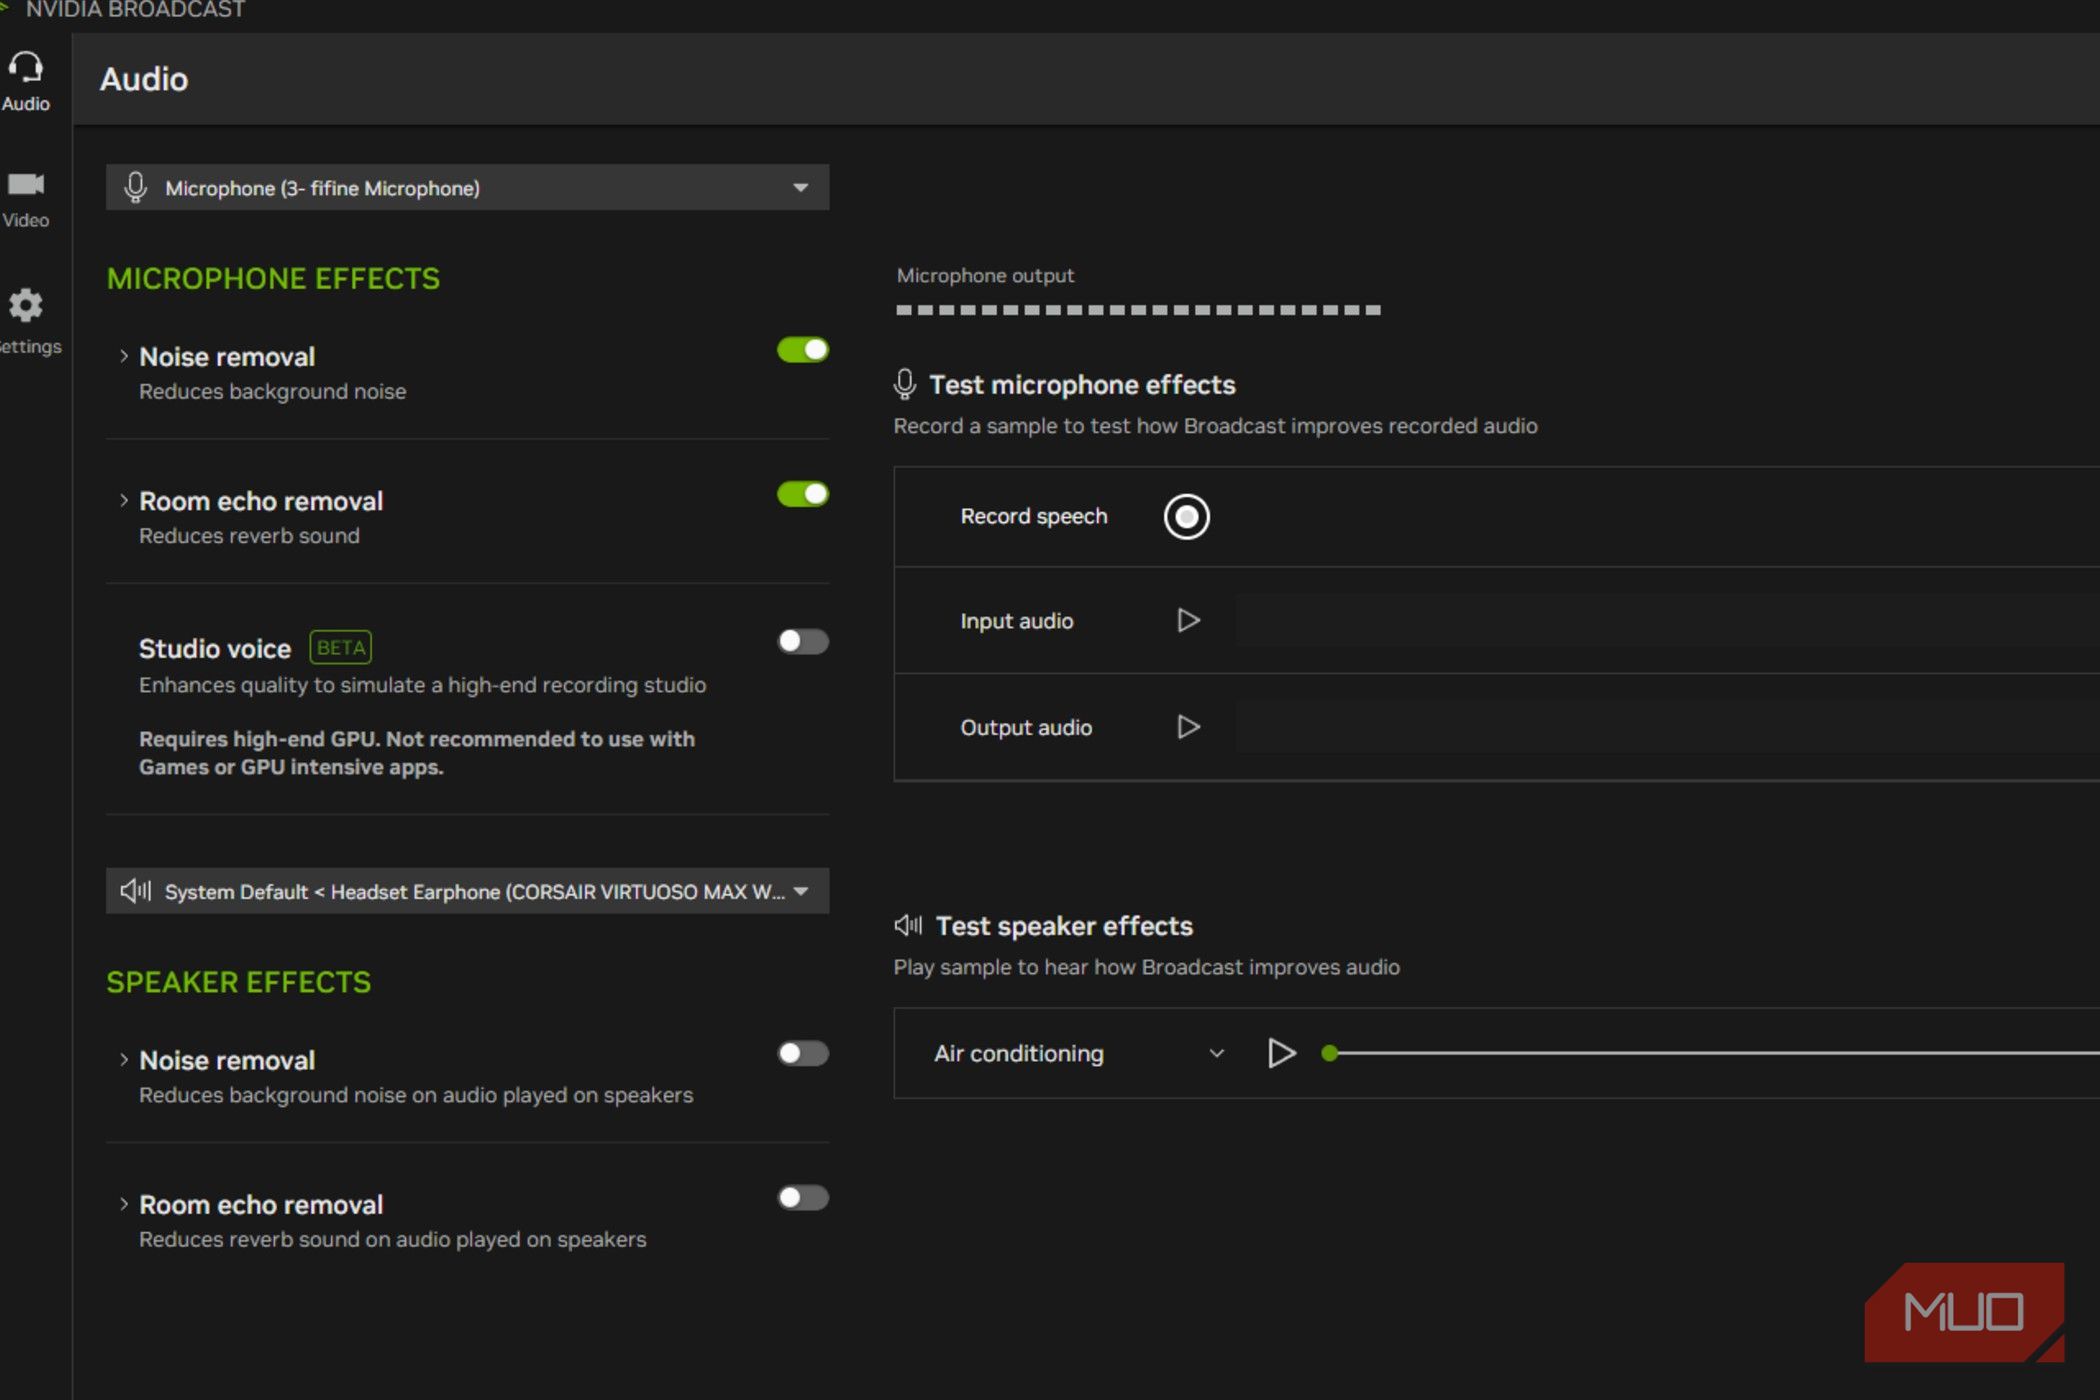The image size is (2100, 1400).
Task: Enable the Studio voice beta toggle
Action: pyautogui.click(x=802, y=641)
